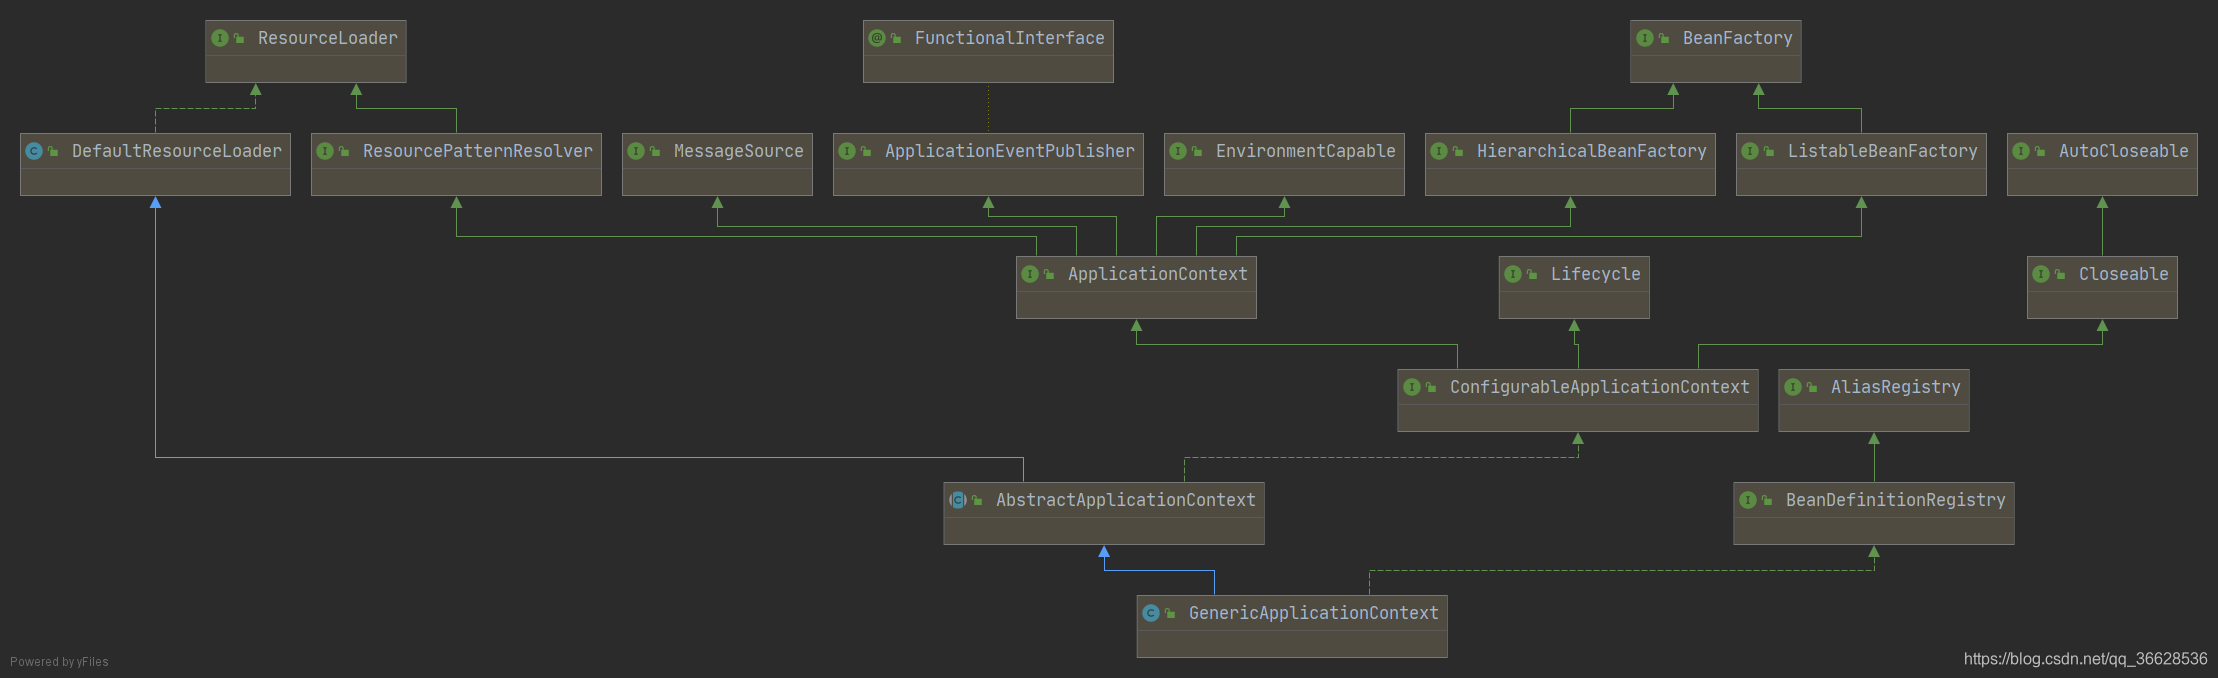Image resolution: width=2218 pixels, height=678 pixels.
Task: Select the AutoCloseable label text
Action: [x=2124, y=151]
